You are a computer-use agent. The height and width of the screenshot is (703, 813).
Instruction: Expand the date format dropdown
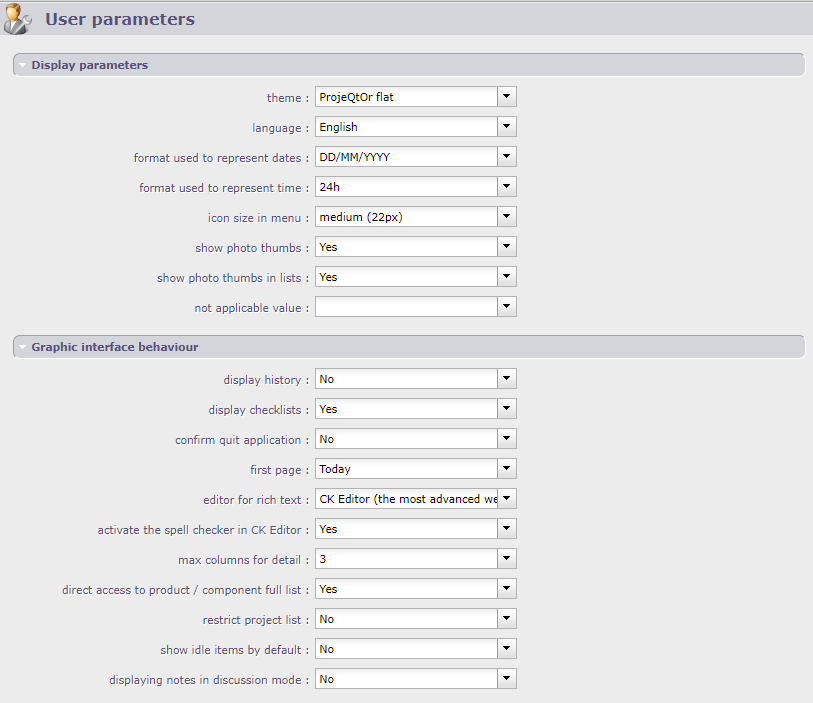point(507,157)
